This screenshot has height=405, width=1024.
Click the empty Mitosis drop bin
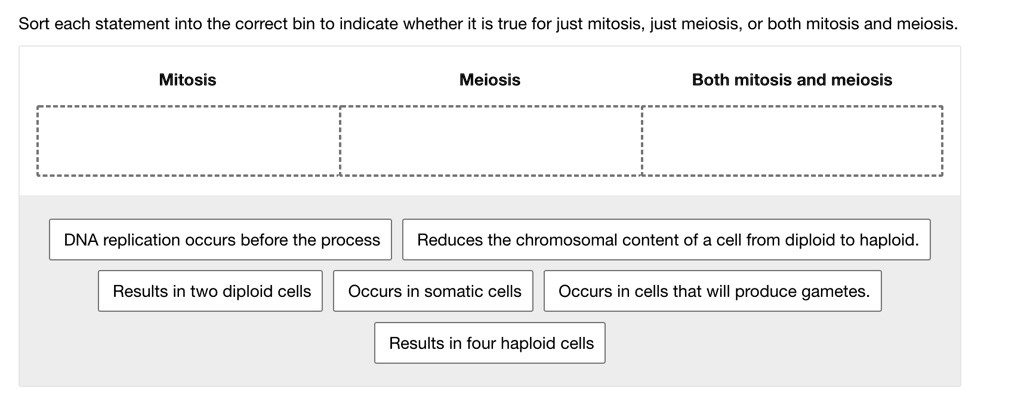pos(188,142)
